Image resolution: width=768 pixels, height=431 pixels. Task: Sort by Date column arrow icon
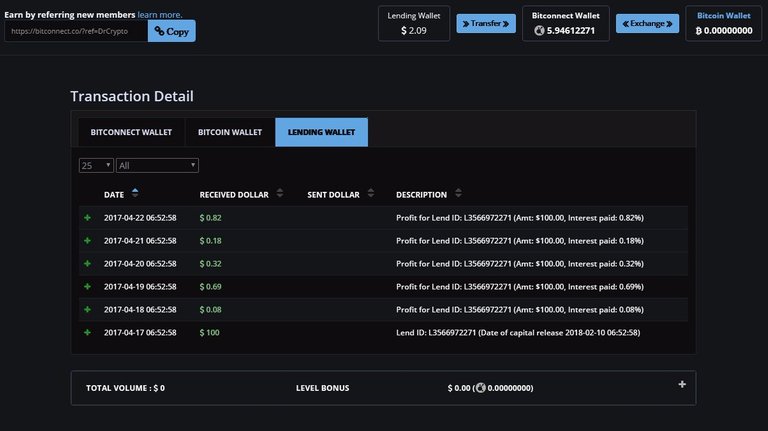pyautogui.click(x=135, y=193)
